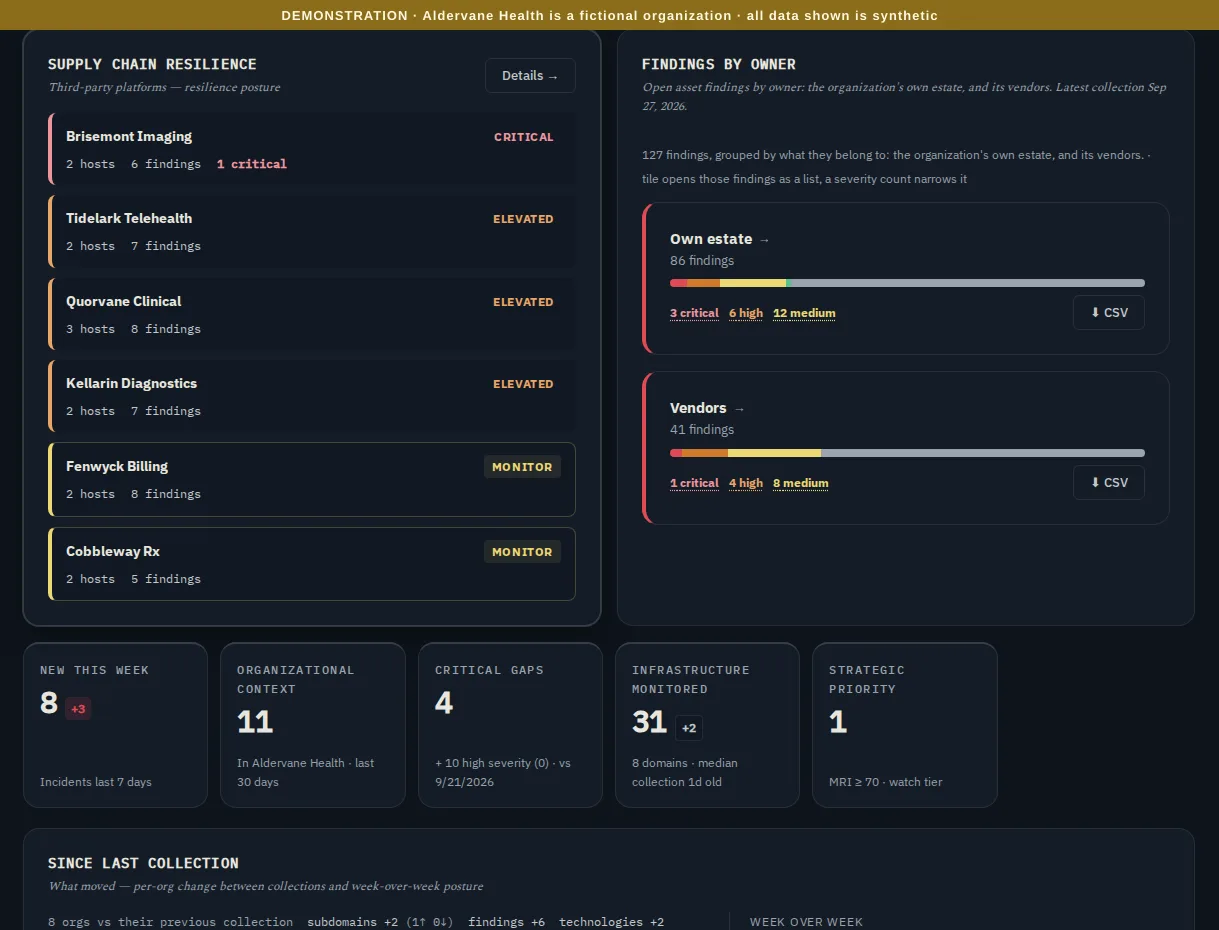Filter Vendors by 1 critical
This screenshot has height=930, width=1219.
[694, 483]
